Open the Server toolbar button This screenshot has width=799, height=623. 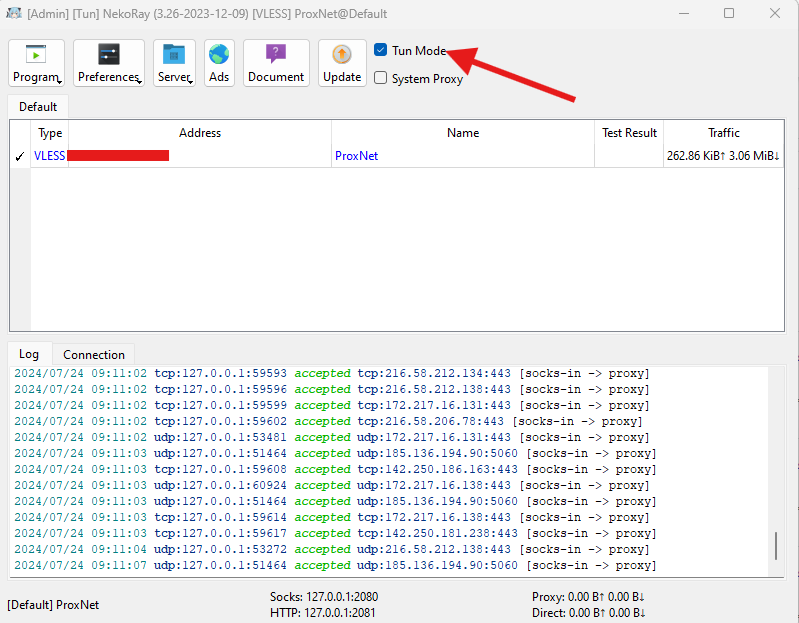pos(174,63)
